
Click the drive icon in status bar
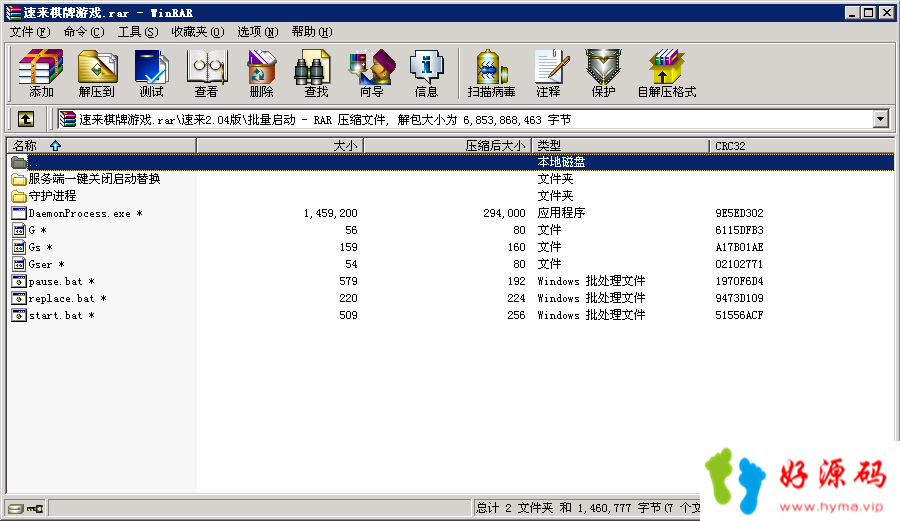tap(16, 508)
